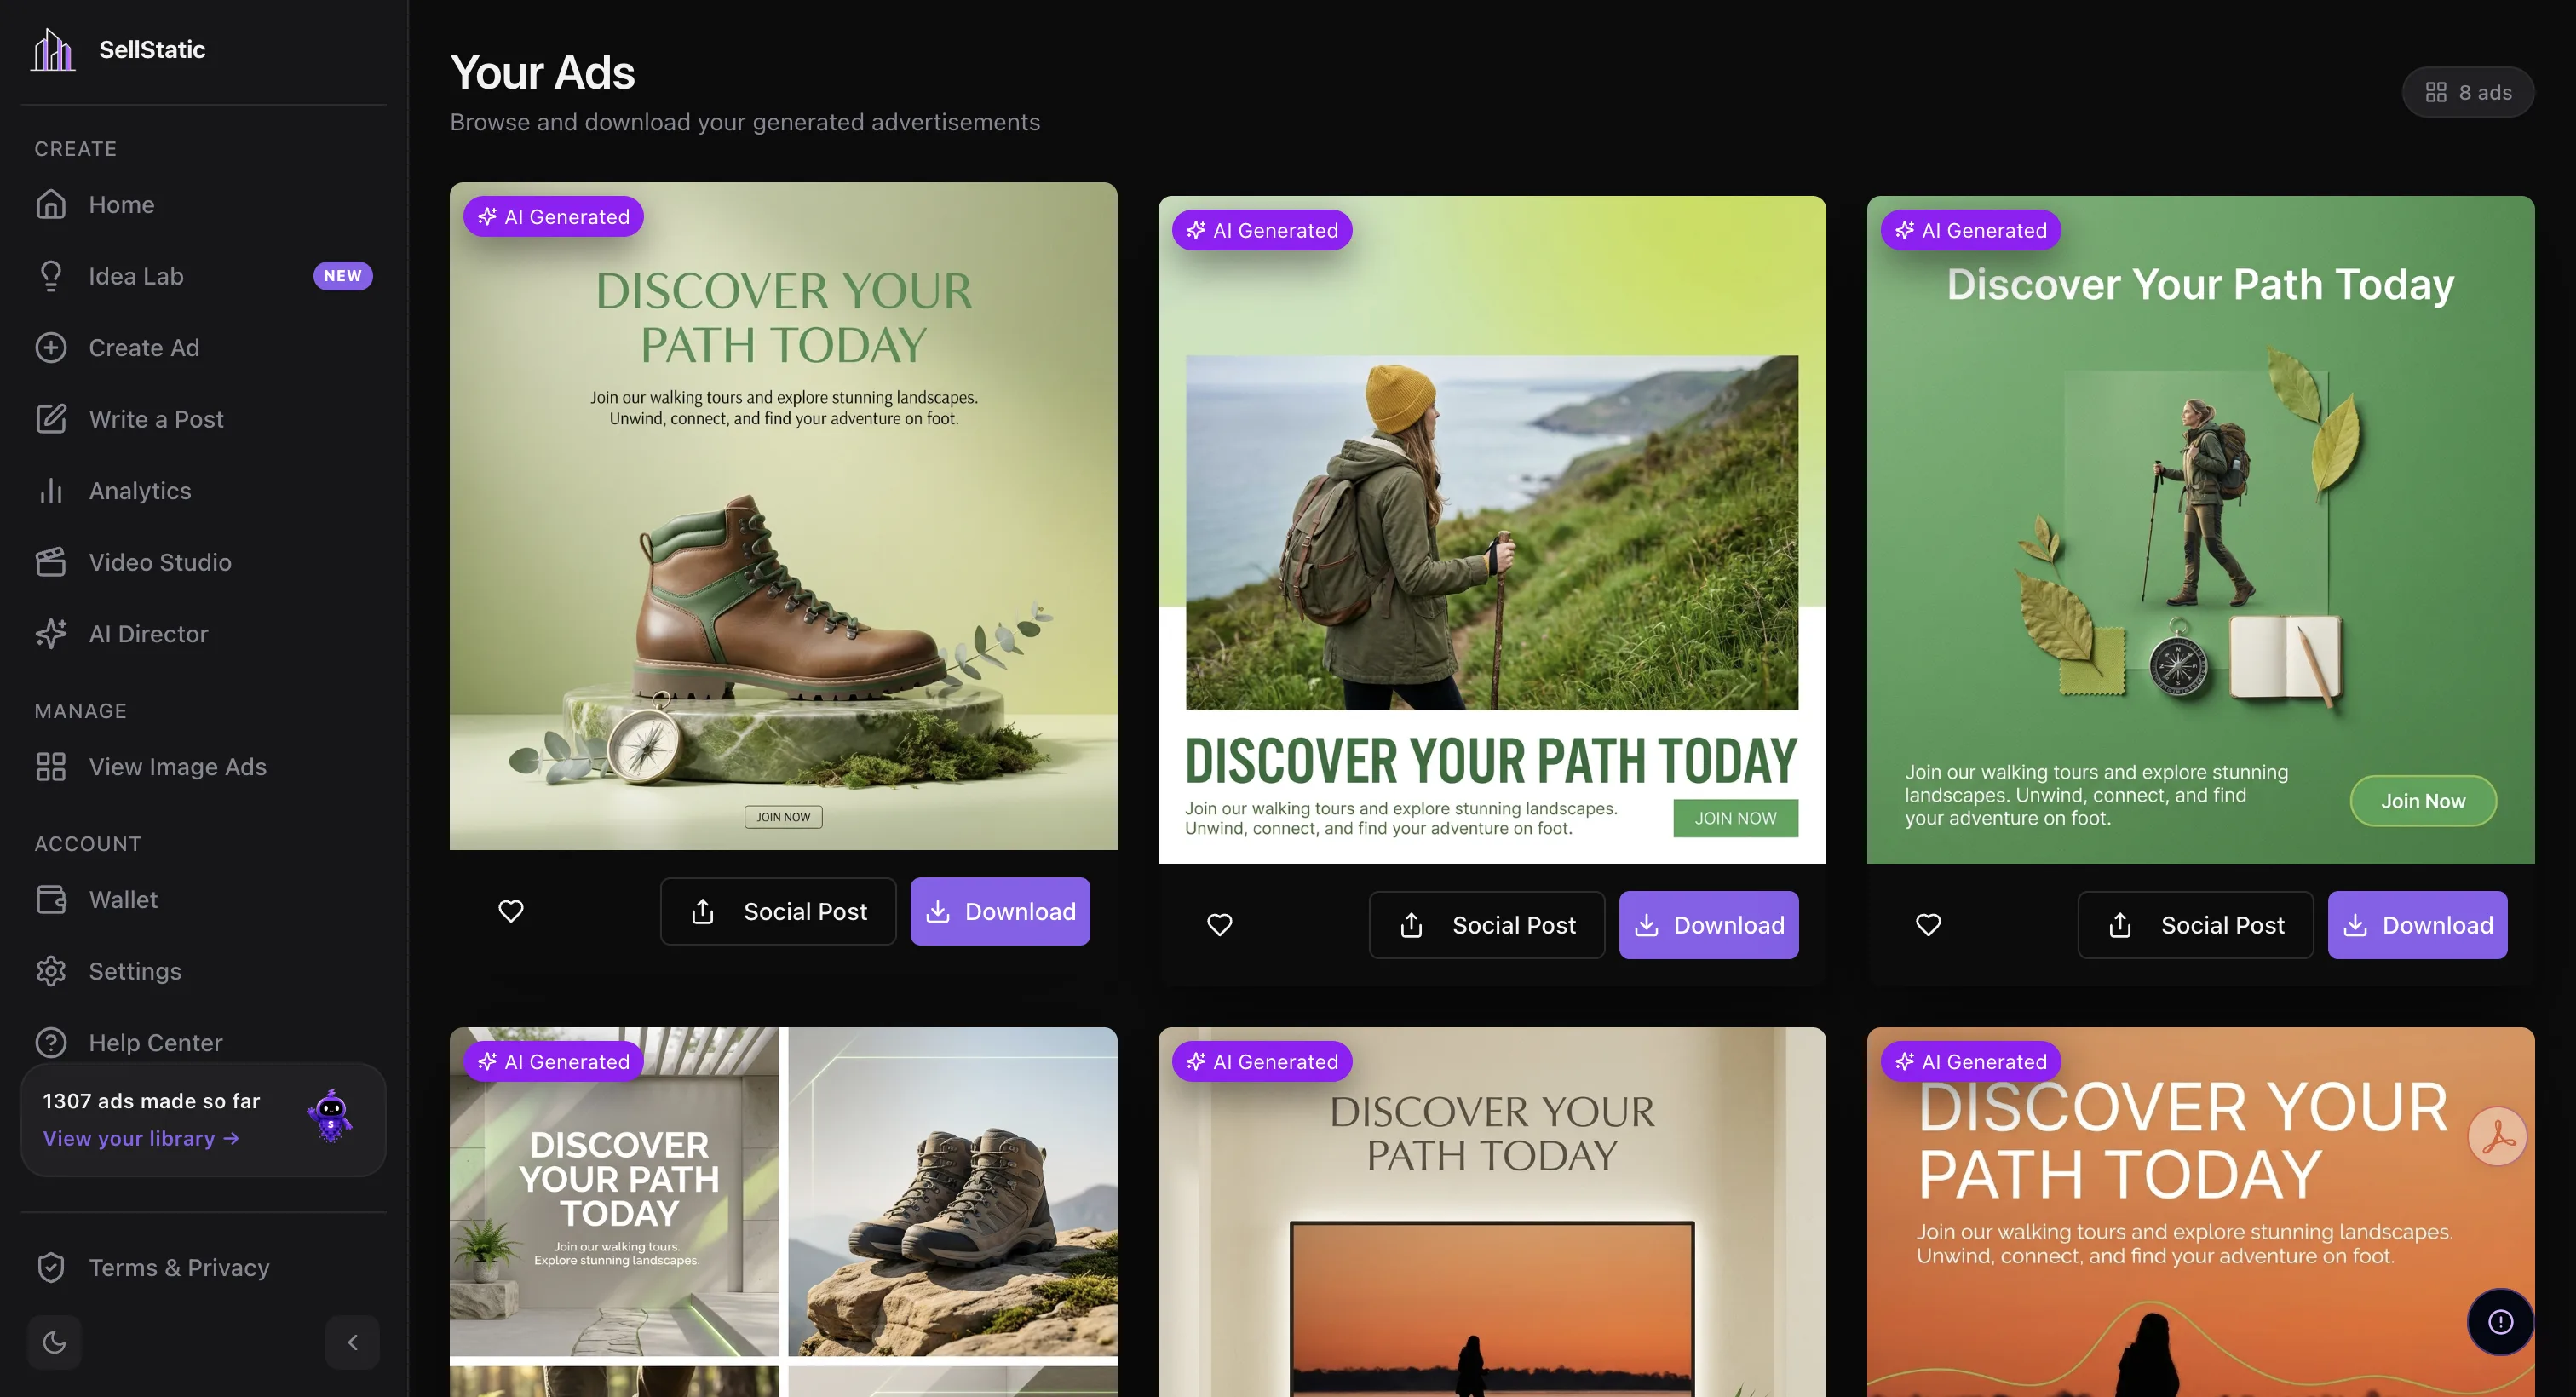Favorite the boot ad with heart icon

tap(511, 911)
